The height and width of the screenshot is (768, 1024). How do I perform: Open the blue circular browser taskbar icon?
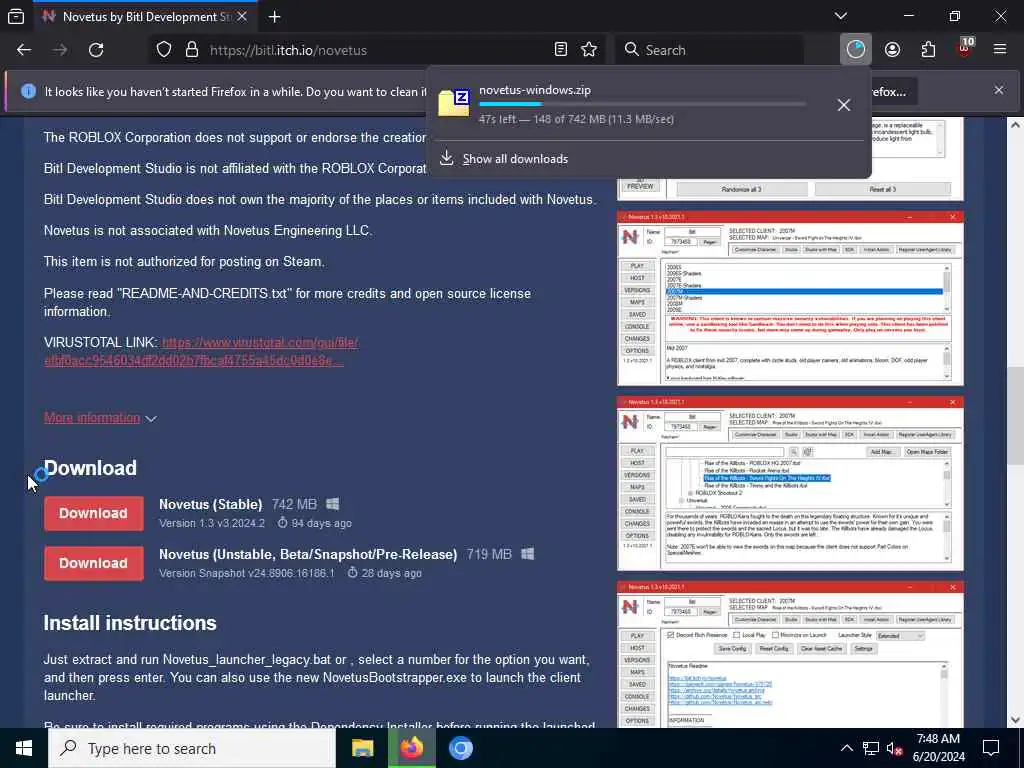pos(460,748)
